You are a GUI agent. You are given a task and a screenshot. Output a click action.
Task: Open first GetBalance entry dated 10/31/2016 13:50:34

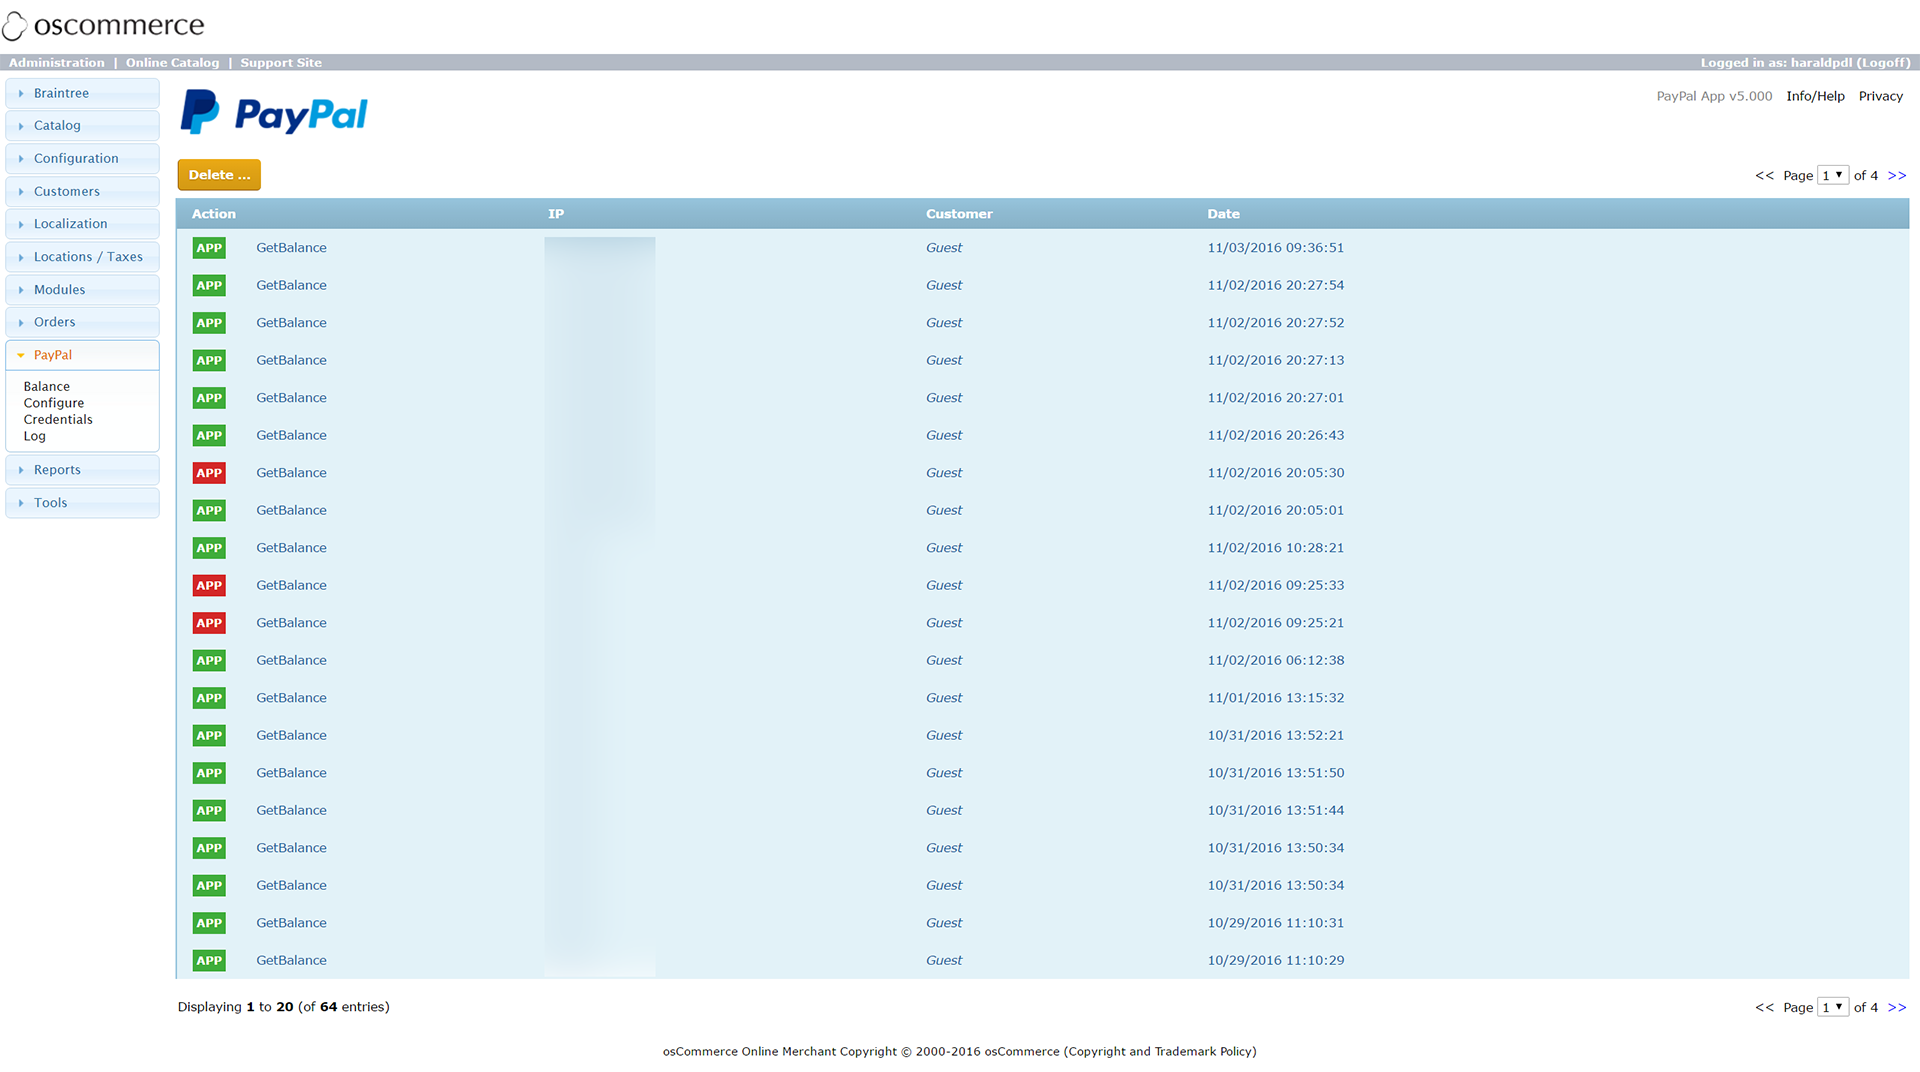tap(291, 848)
